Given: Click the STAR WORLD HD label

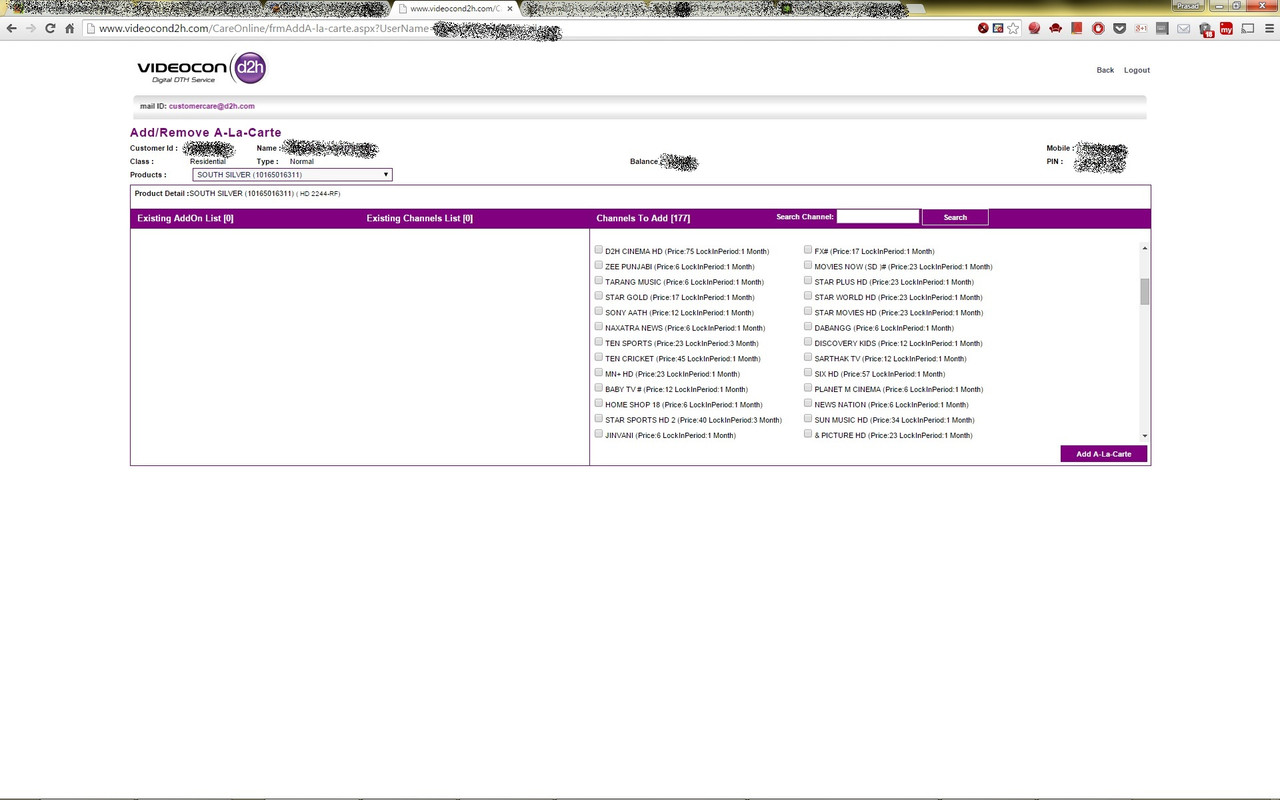Looking at the screenshot, I should [899, 297].
